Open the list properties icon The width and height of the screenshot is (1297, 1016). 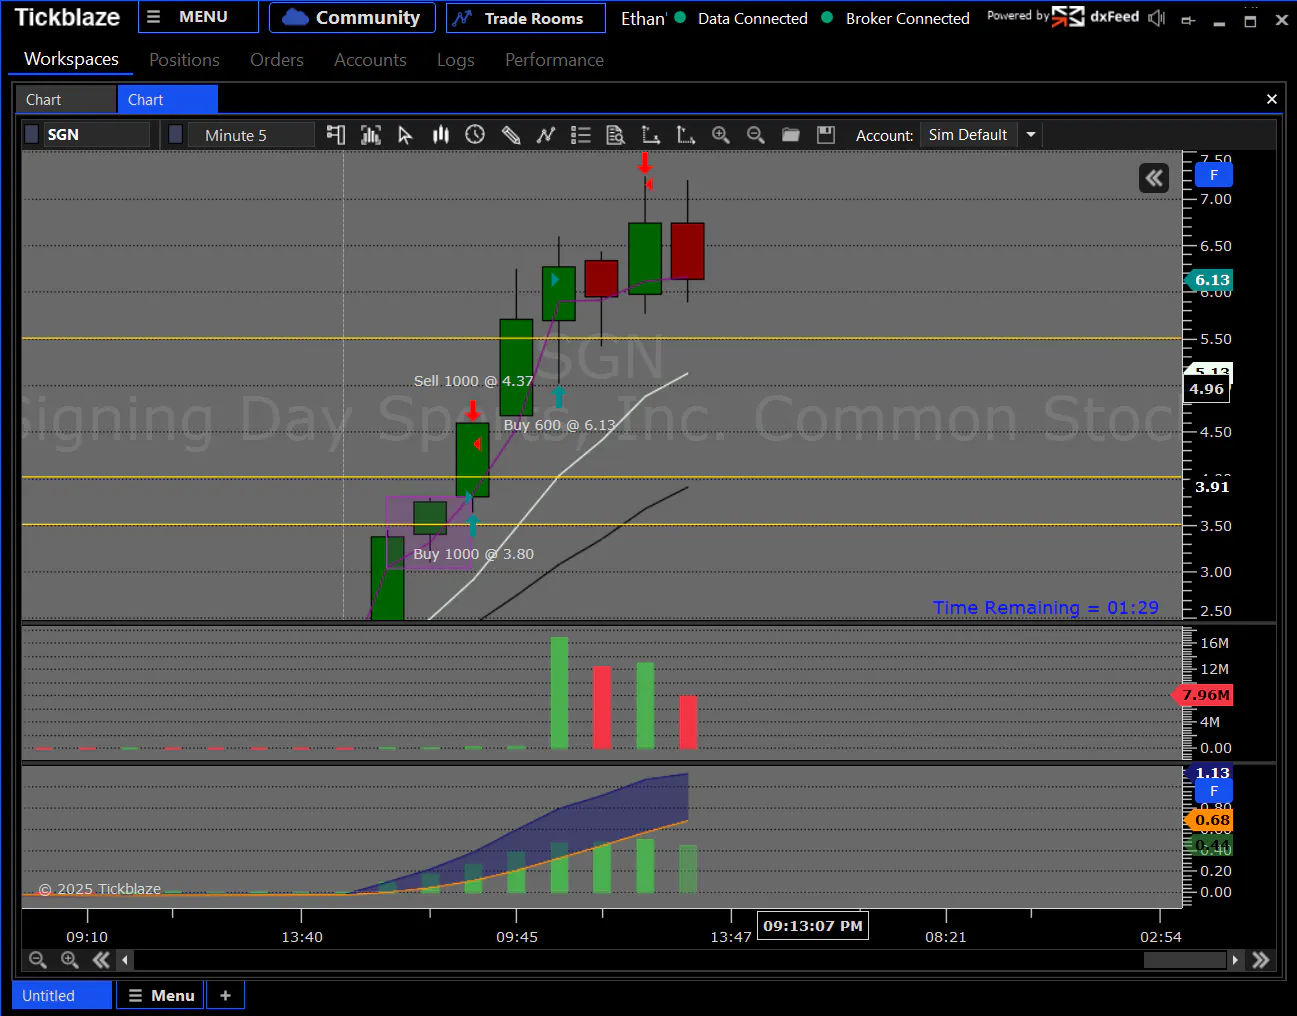(x=580, y=135)
